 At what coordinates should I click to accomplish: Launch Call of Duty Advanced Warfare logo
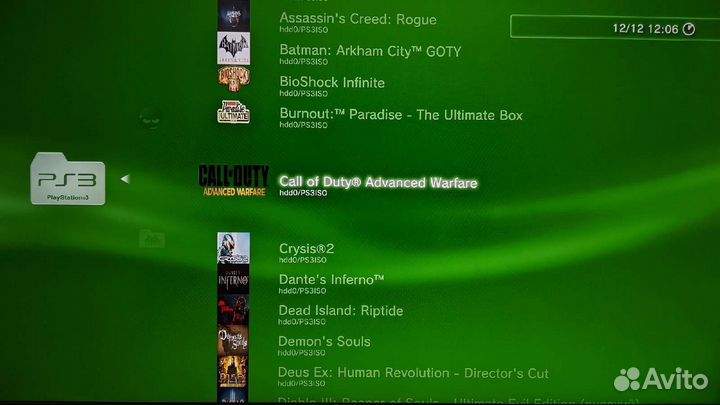pyautogui.click(x=234, y=180)
